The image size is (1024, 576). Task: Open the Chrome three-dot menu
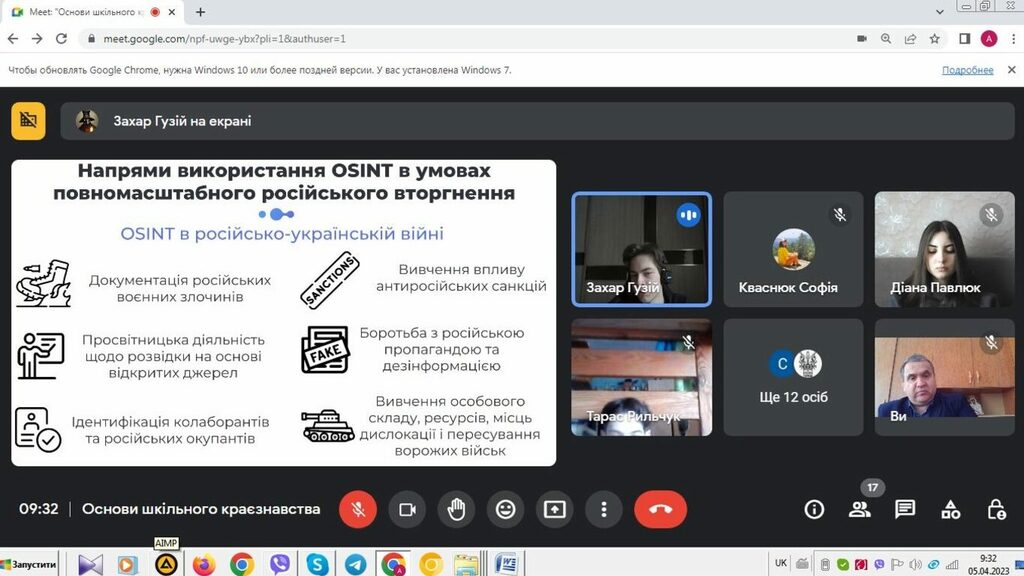pos(1012,39)
